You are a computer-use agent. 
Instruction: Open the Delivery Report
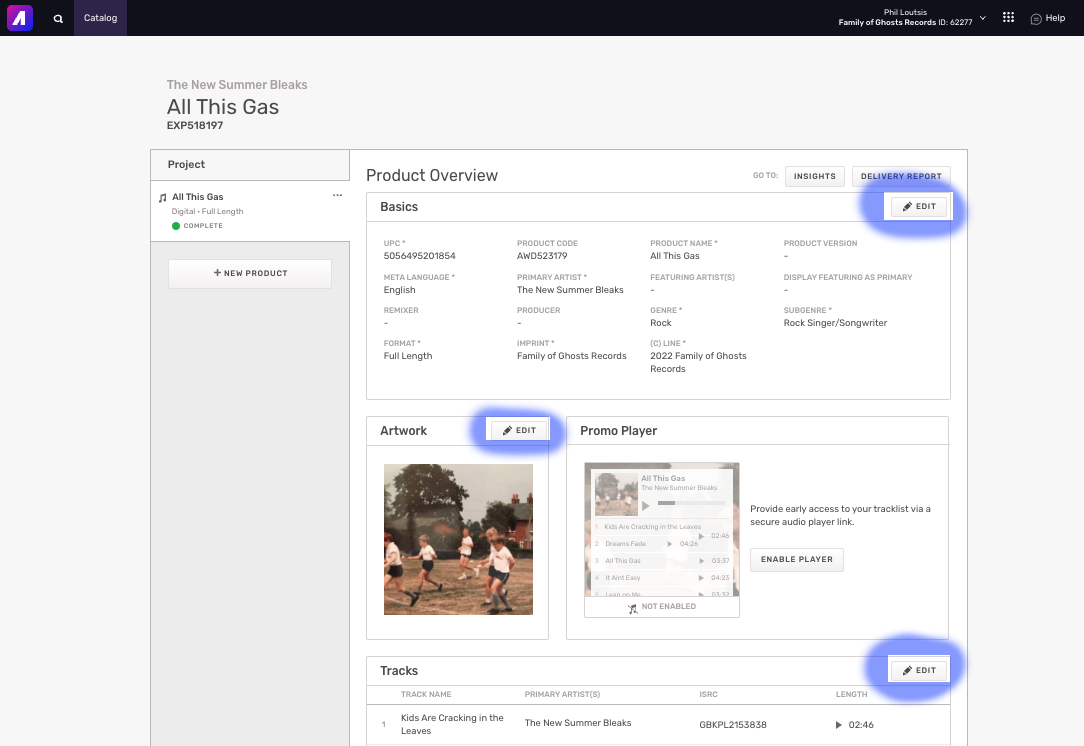coord(900,176)
